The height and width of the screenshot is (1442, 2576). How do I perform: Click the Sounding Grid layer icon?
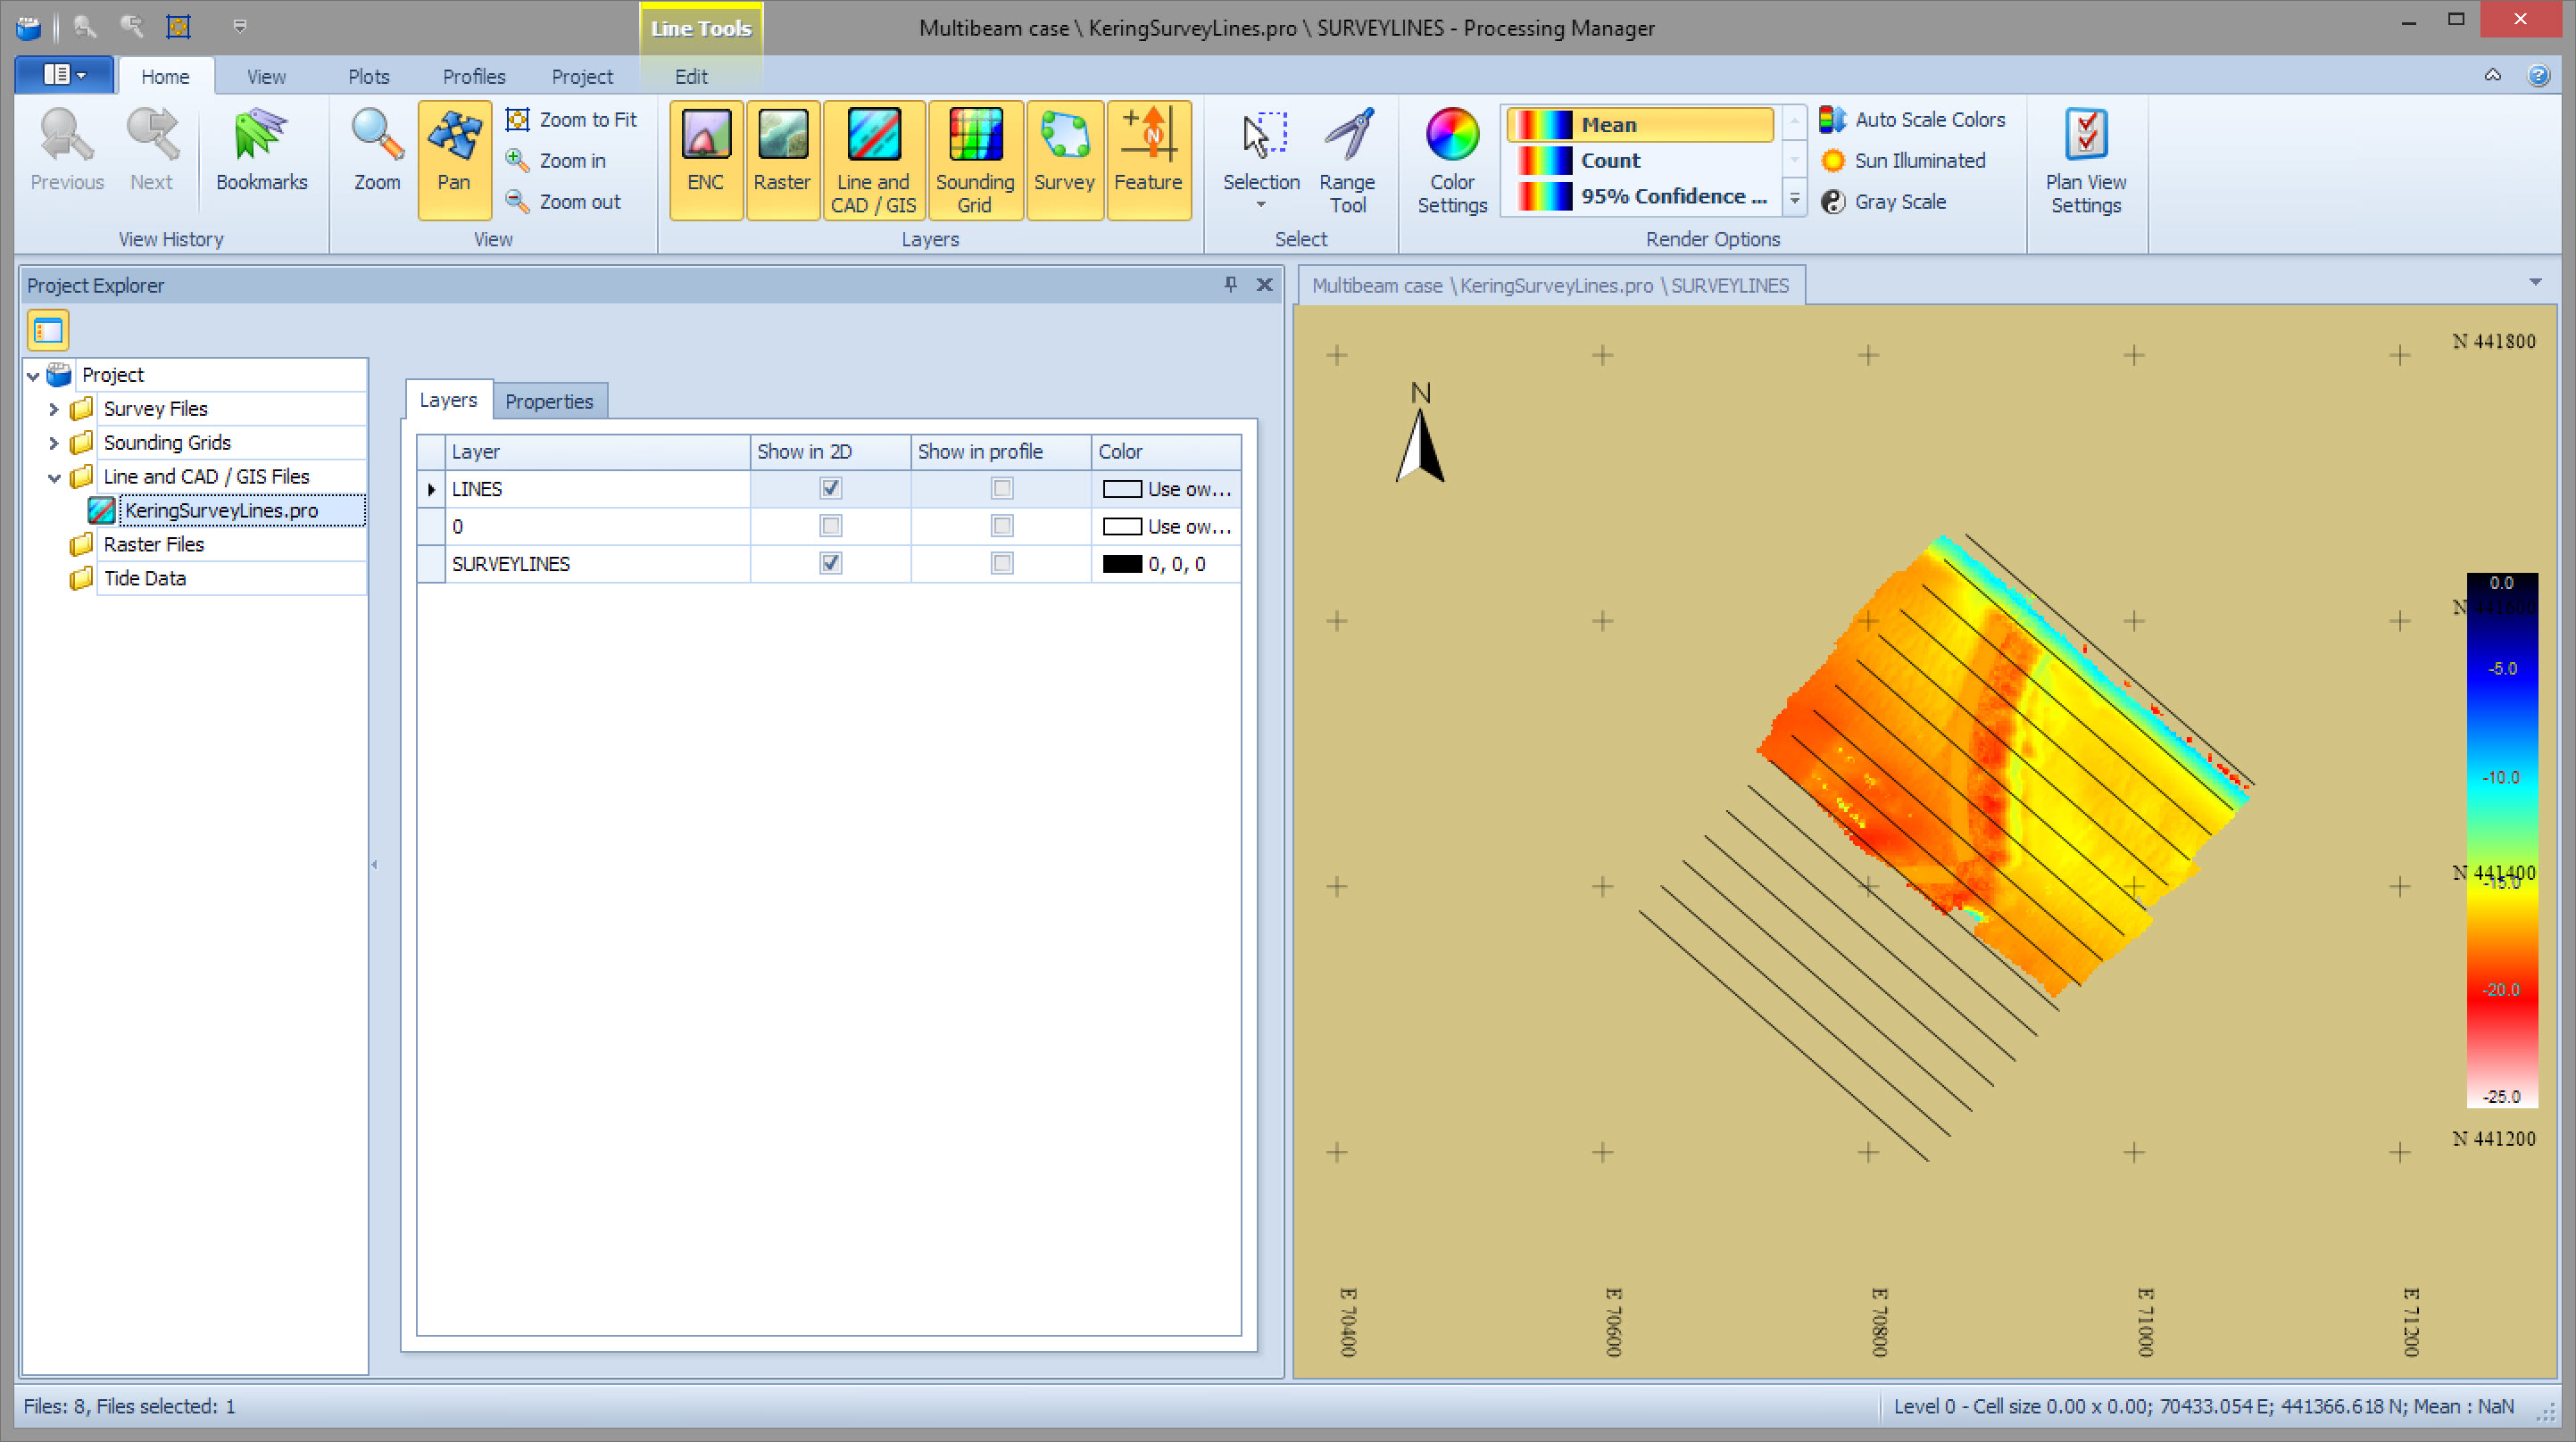pyautogui.click(x=974, y=157)
